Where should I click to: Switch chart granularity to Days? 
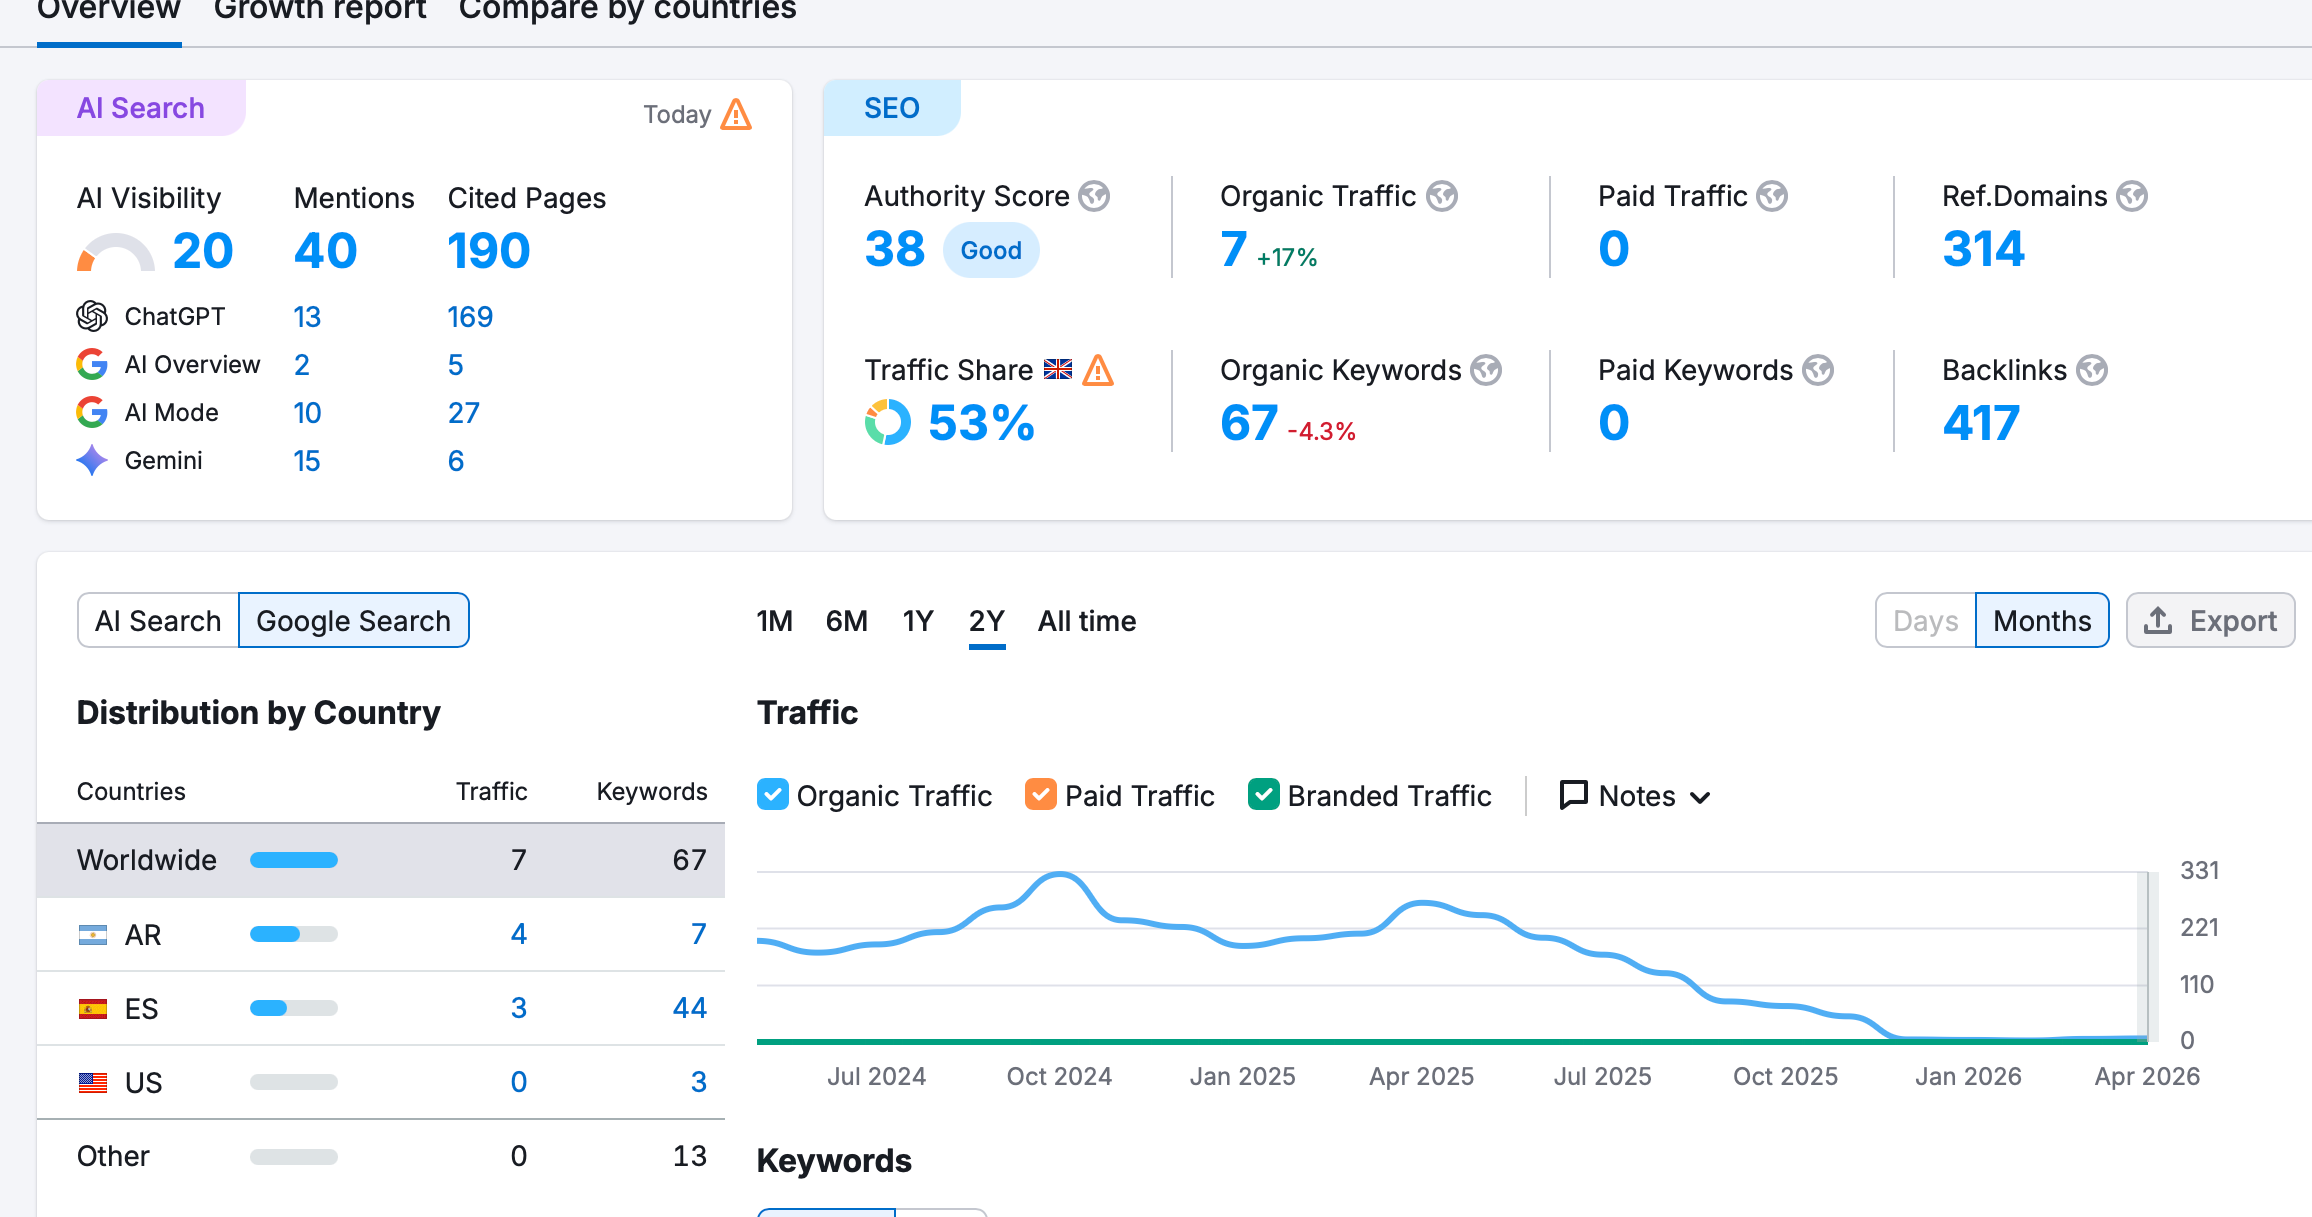click(x=1925, y=621)
